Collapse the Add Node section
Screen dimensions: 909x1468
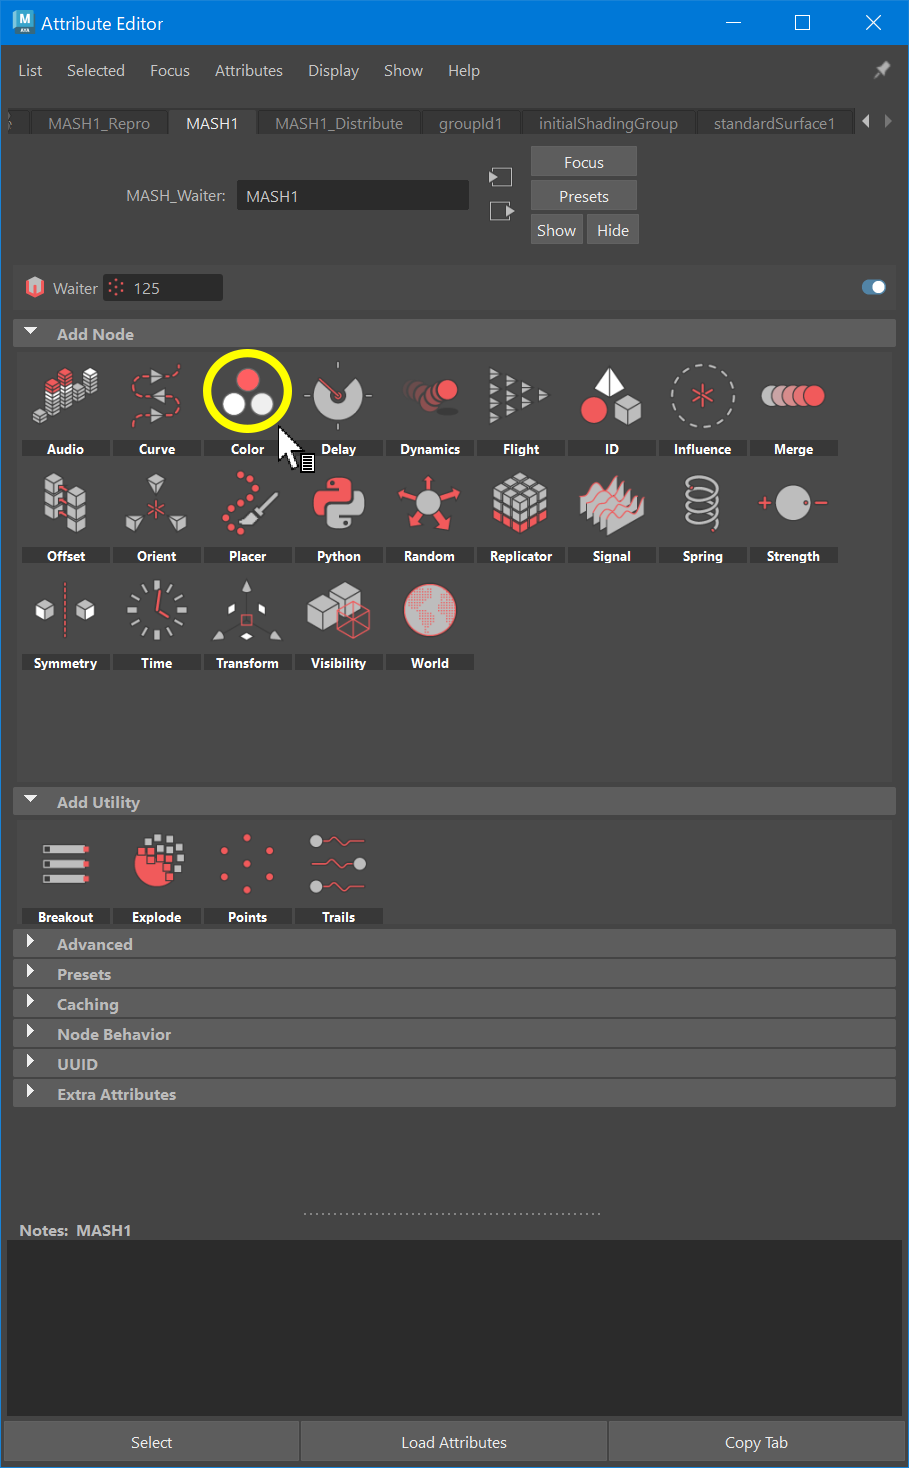(30, 332)
